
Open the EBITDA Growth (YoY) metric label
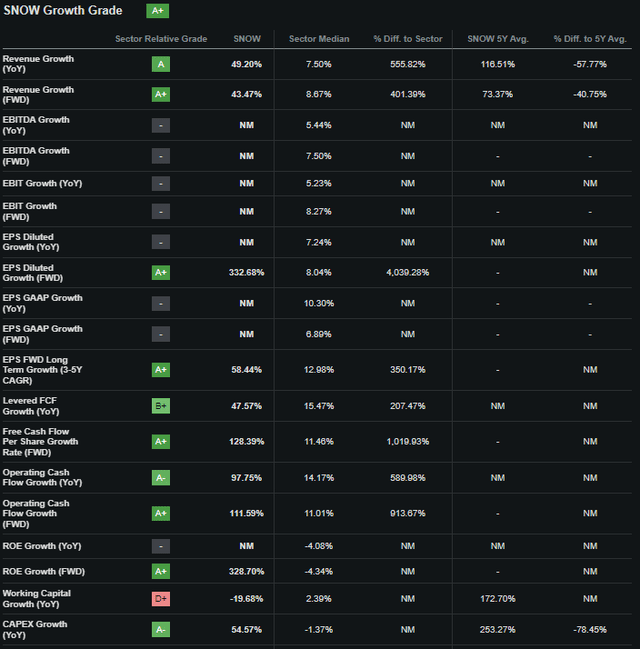click(x=36, y=125)
